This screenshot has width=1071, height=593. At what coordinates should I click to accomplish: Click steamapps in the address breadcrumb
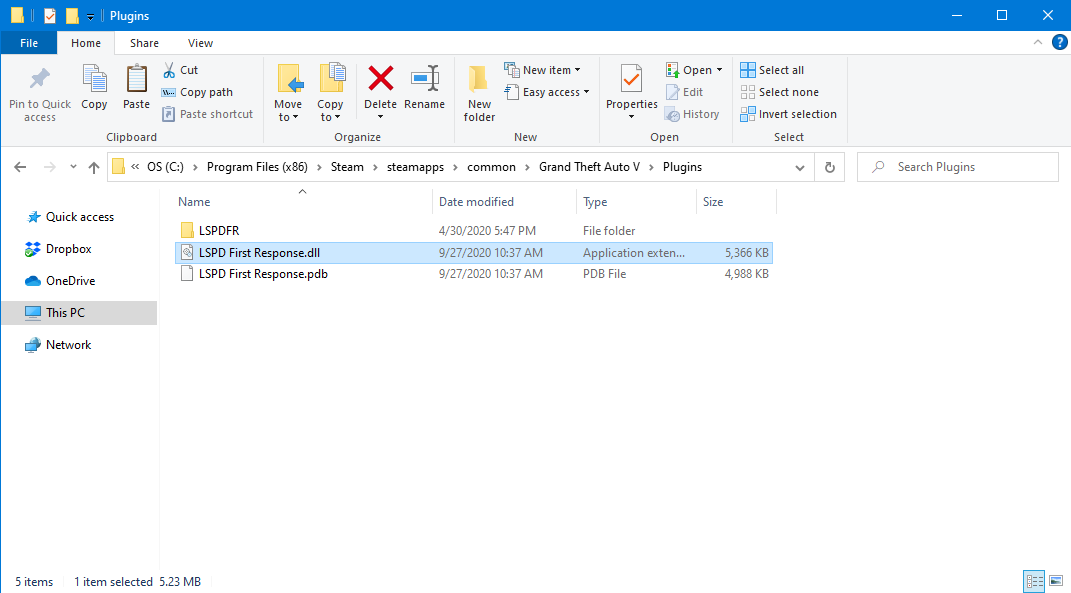[x=415, y=167]
